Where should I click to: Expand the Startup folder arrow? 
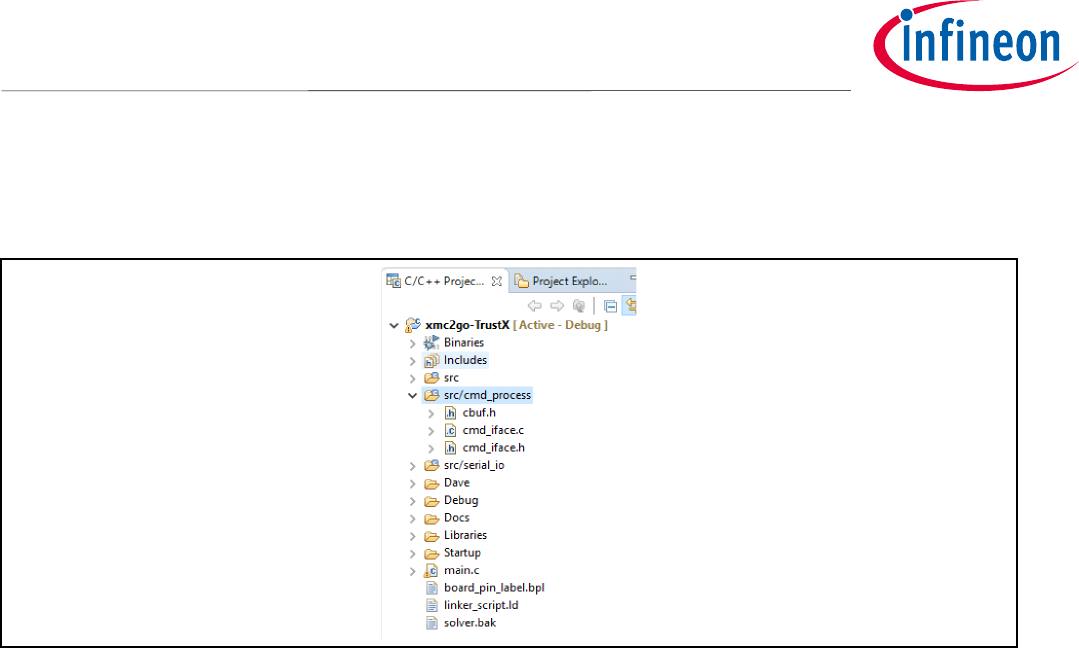412,554
